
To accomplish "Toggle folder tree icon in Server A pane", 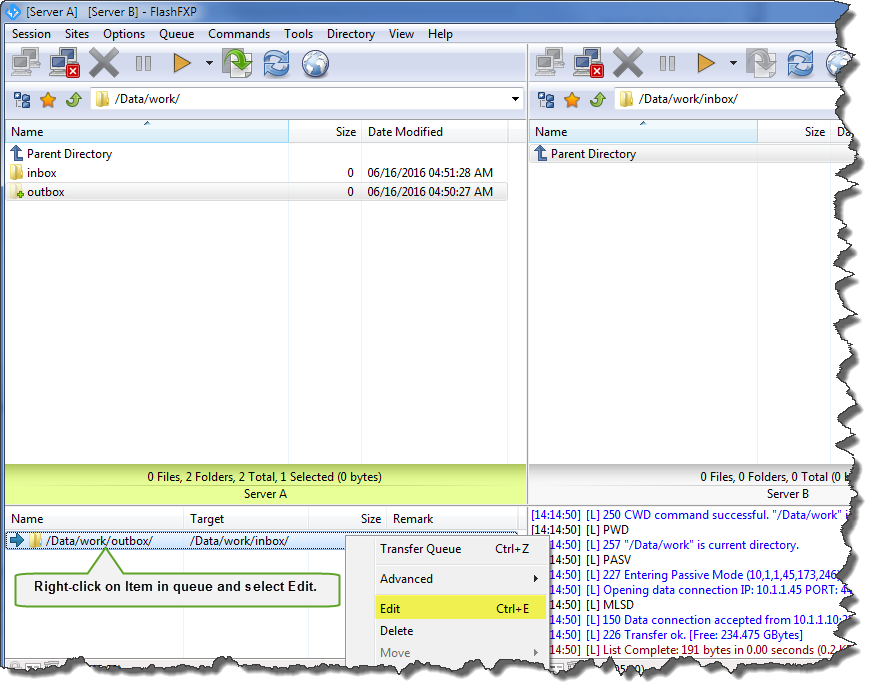I will (x=22, y=100).
